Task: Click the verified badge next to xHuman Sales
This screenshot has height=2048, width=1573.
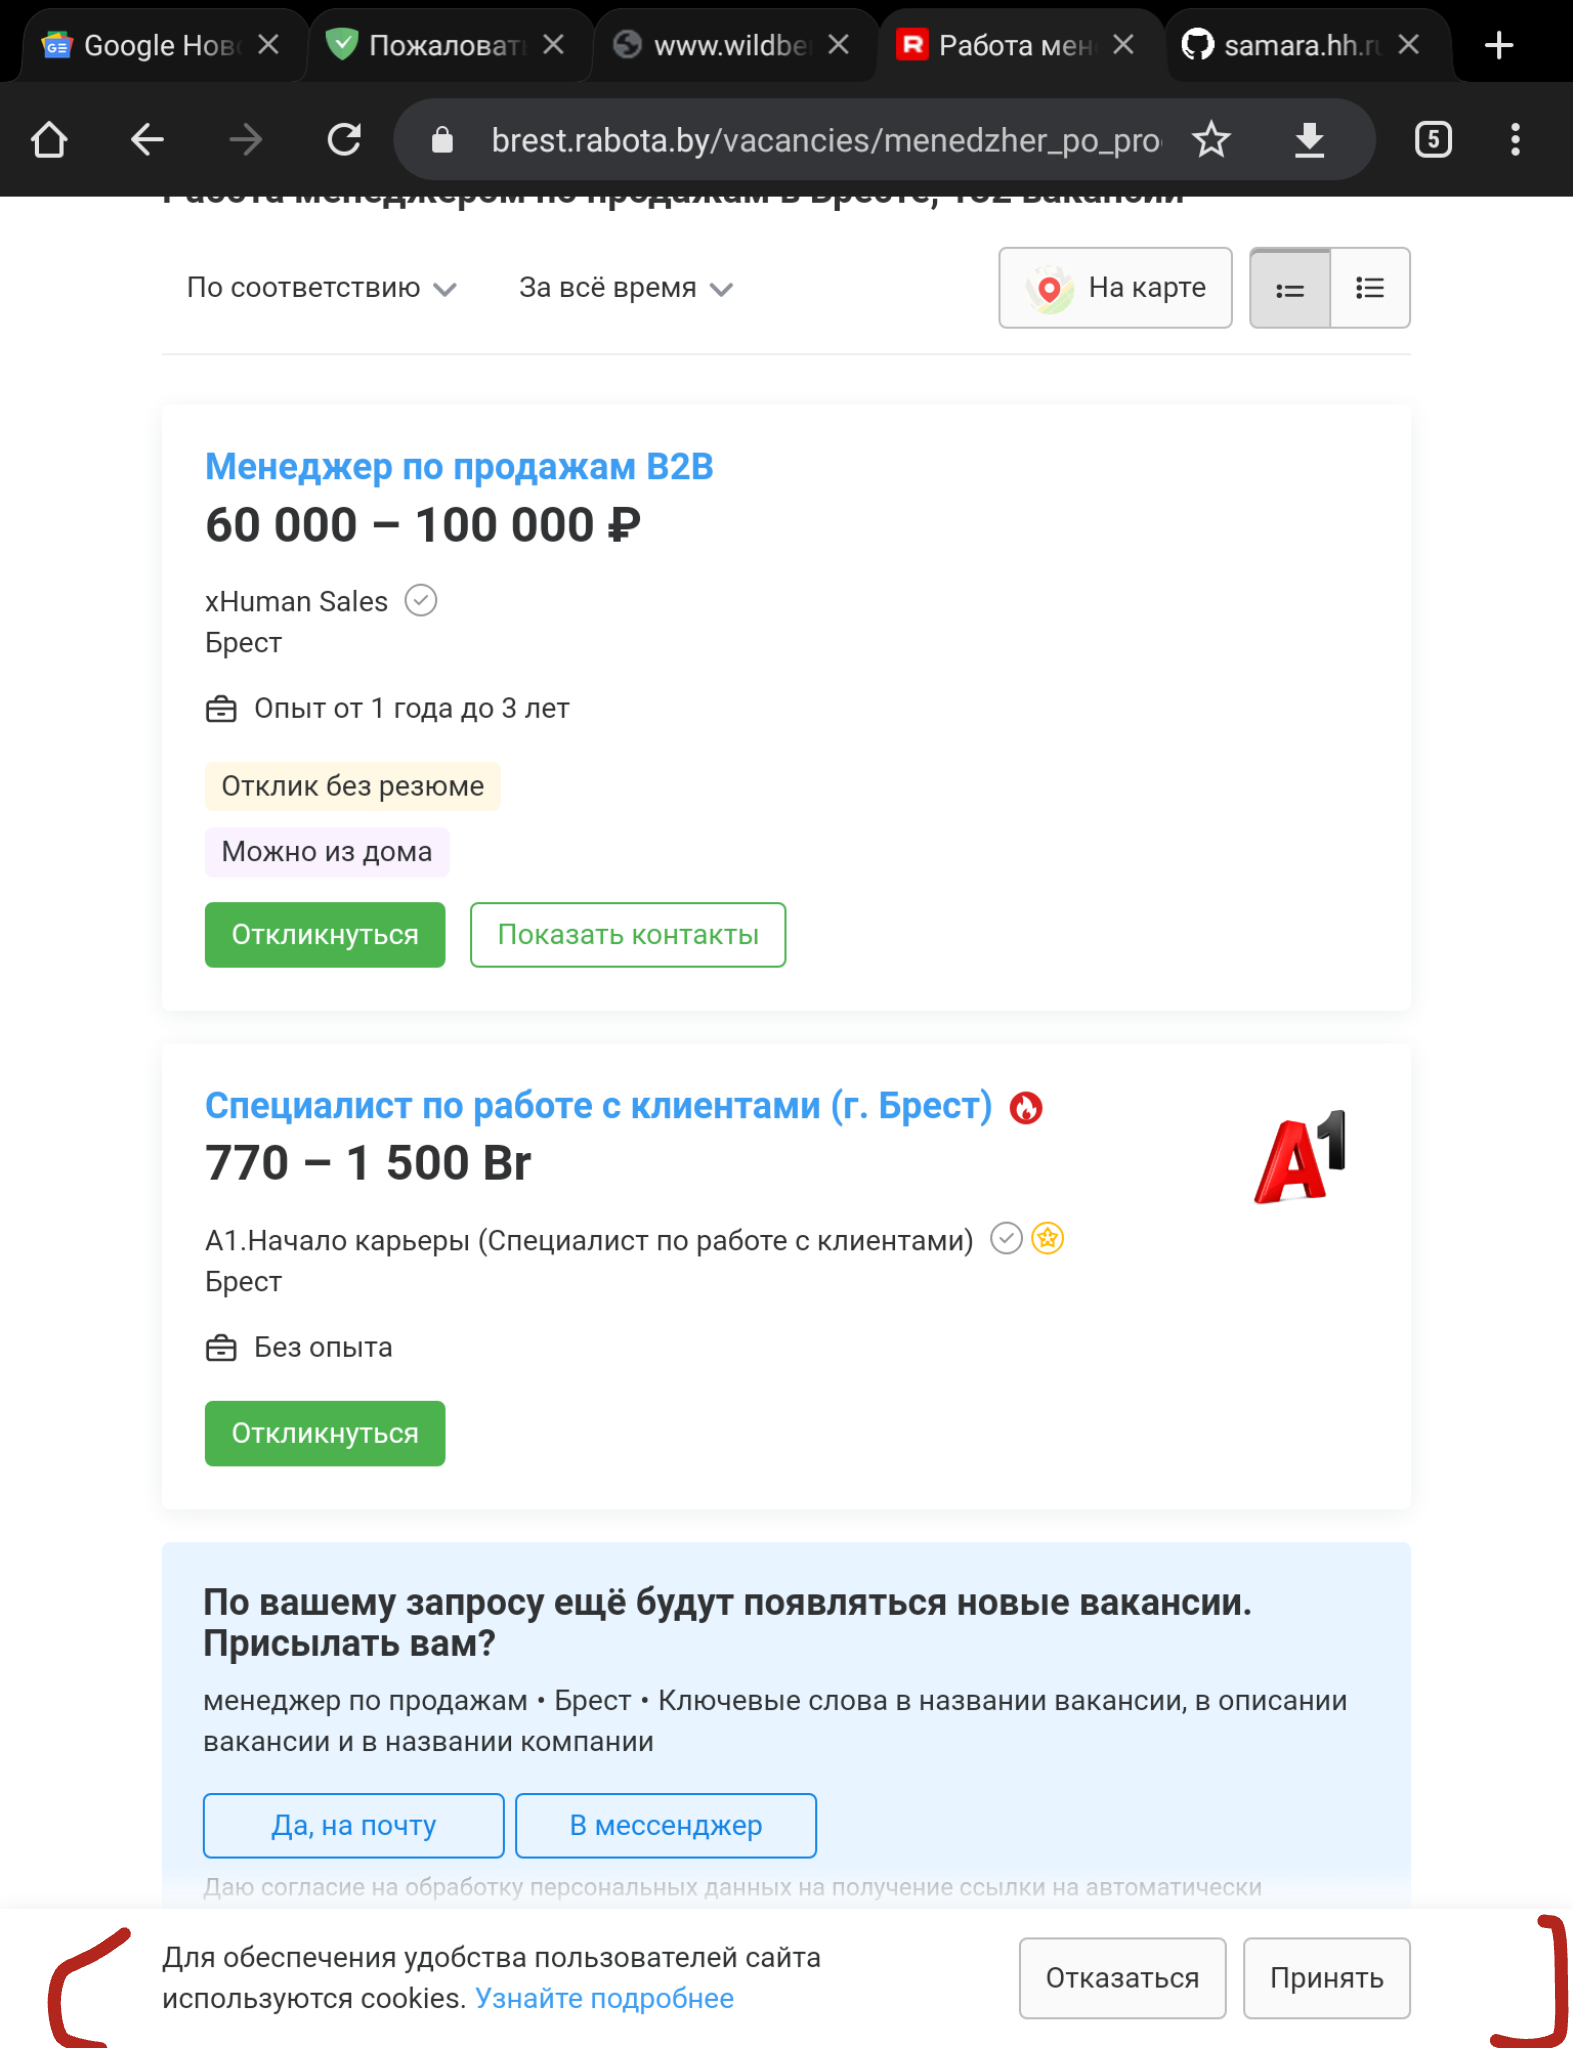Action: [x=422, y=600]
